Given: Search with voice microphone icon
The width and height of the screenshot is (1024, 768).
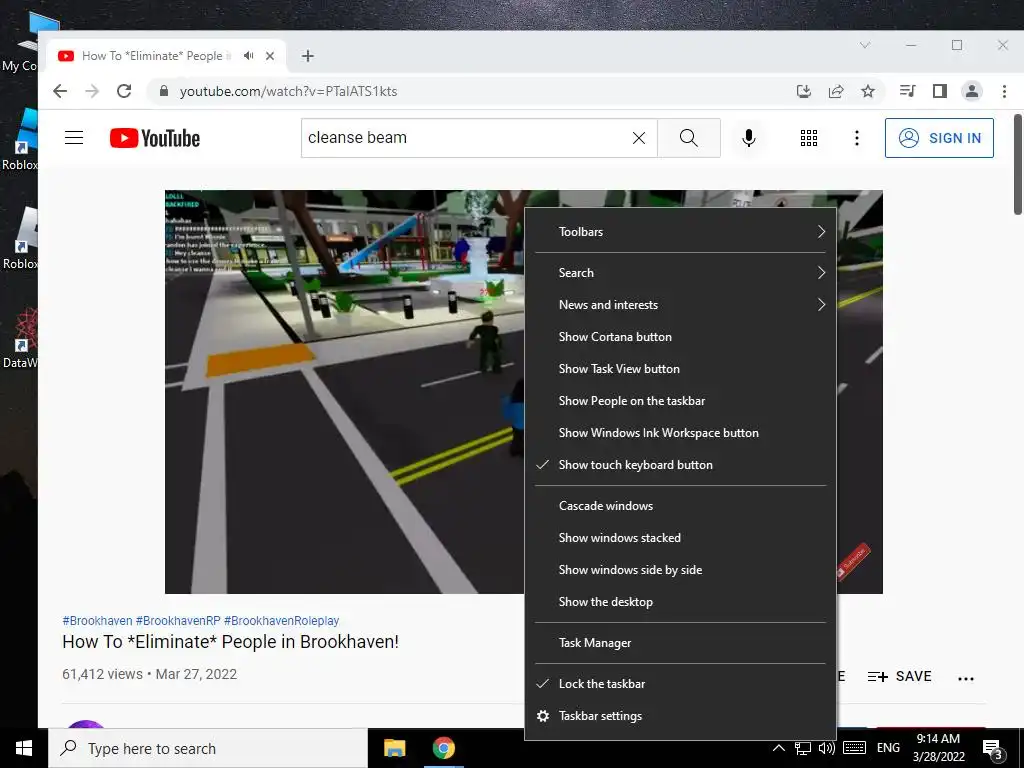Looking at the screenshot, I should [x=749, y=138].
